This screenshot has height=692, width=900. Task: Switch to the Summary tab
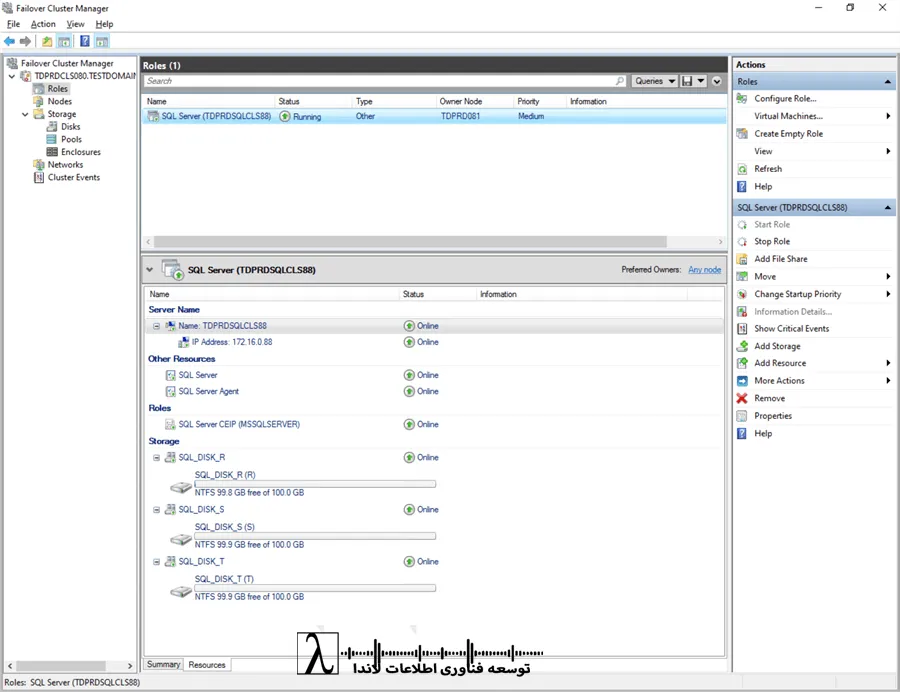164,664
